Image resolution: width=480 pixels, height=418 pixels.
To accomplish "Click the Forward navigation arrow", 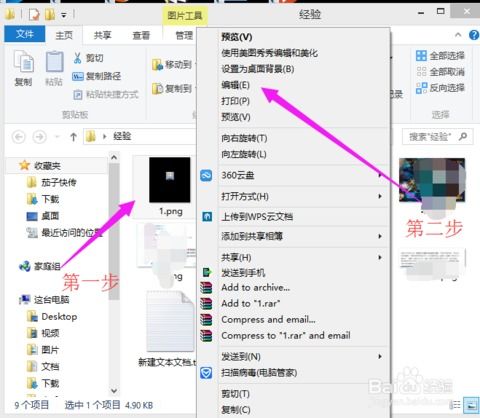I will [x=40, y=137].
